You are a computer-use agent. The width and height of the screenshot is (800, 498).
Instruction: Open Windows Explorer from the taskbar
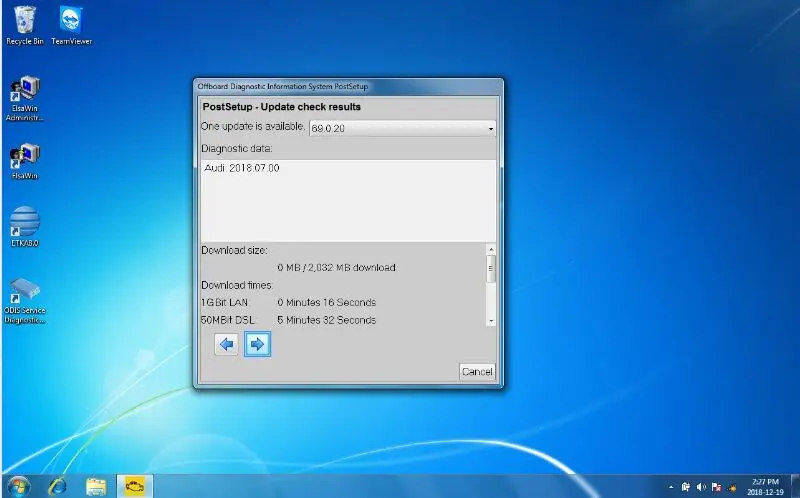(x=96, y=487)
